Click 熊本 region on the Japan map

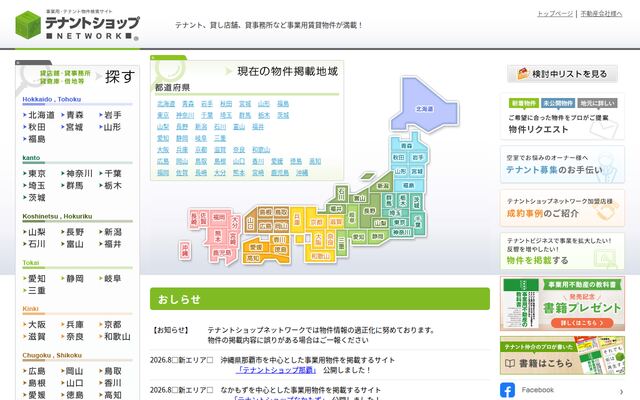tap(218, 237)
